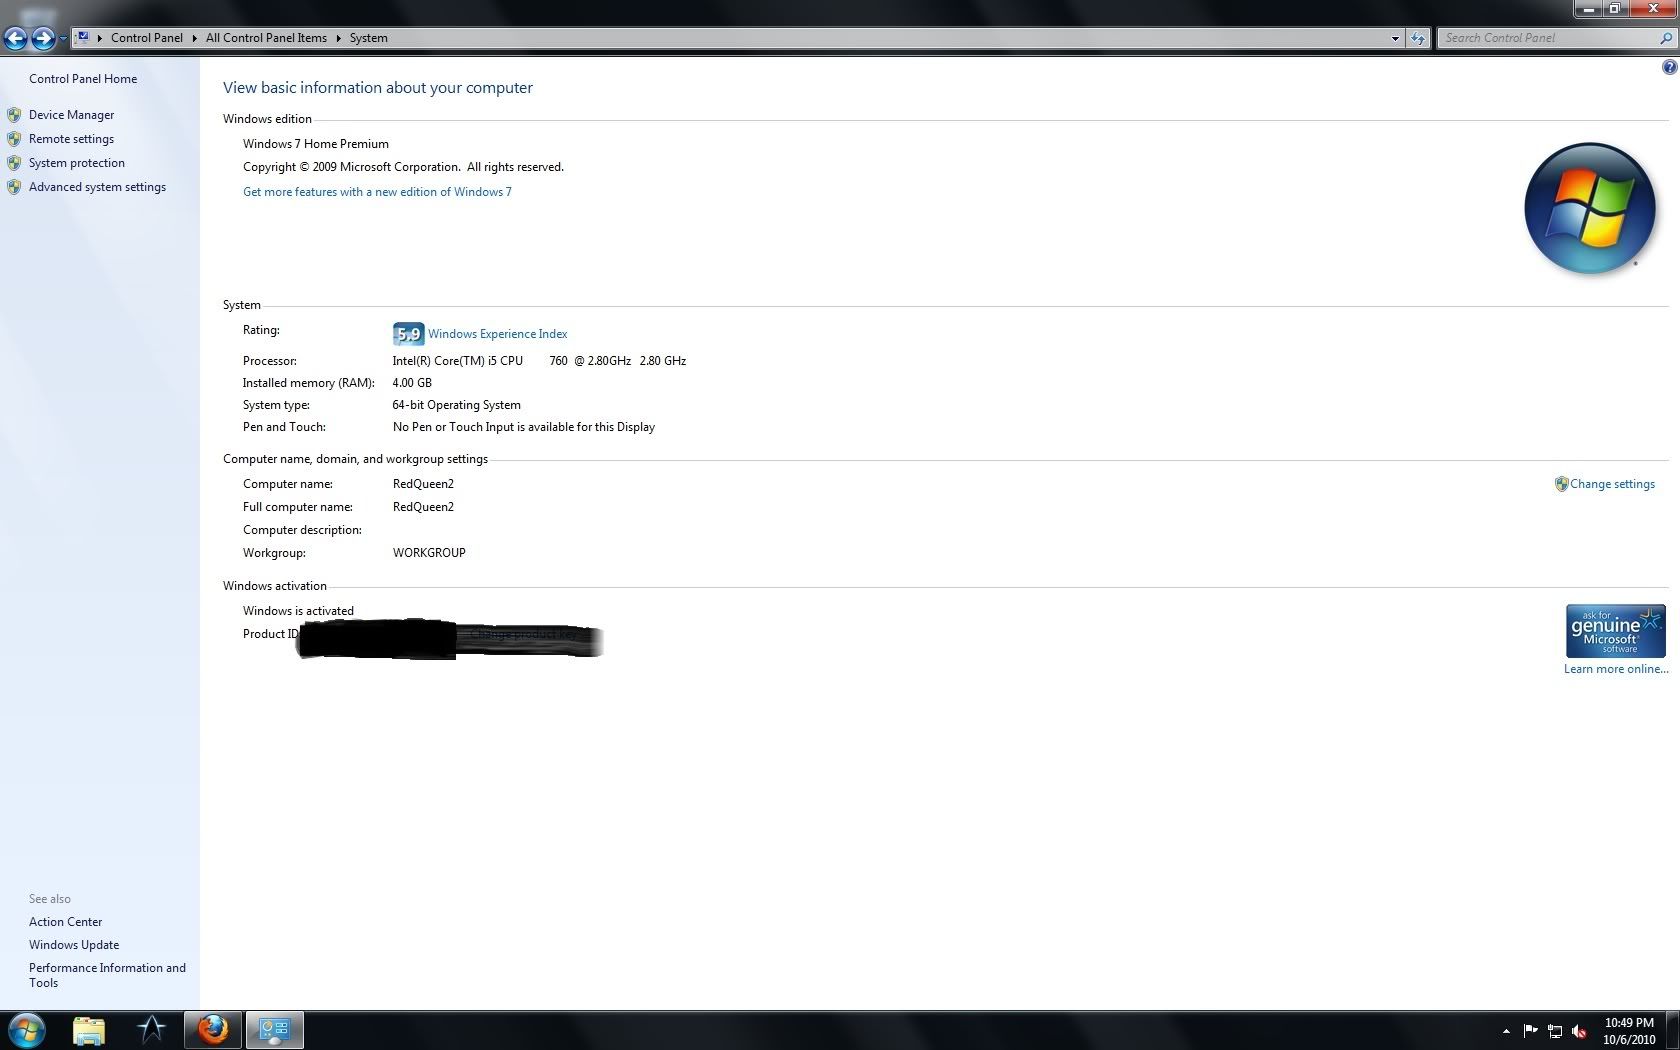Click the System breadcrumb item
Screen dimensions: 1680x1050
[x=368, y=38]
